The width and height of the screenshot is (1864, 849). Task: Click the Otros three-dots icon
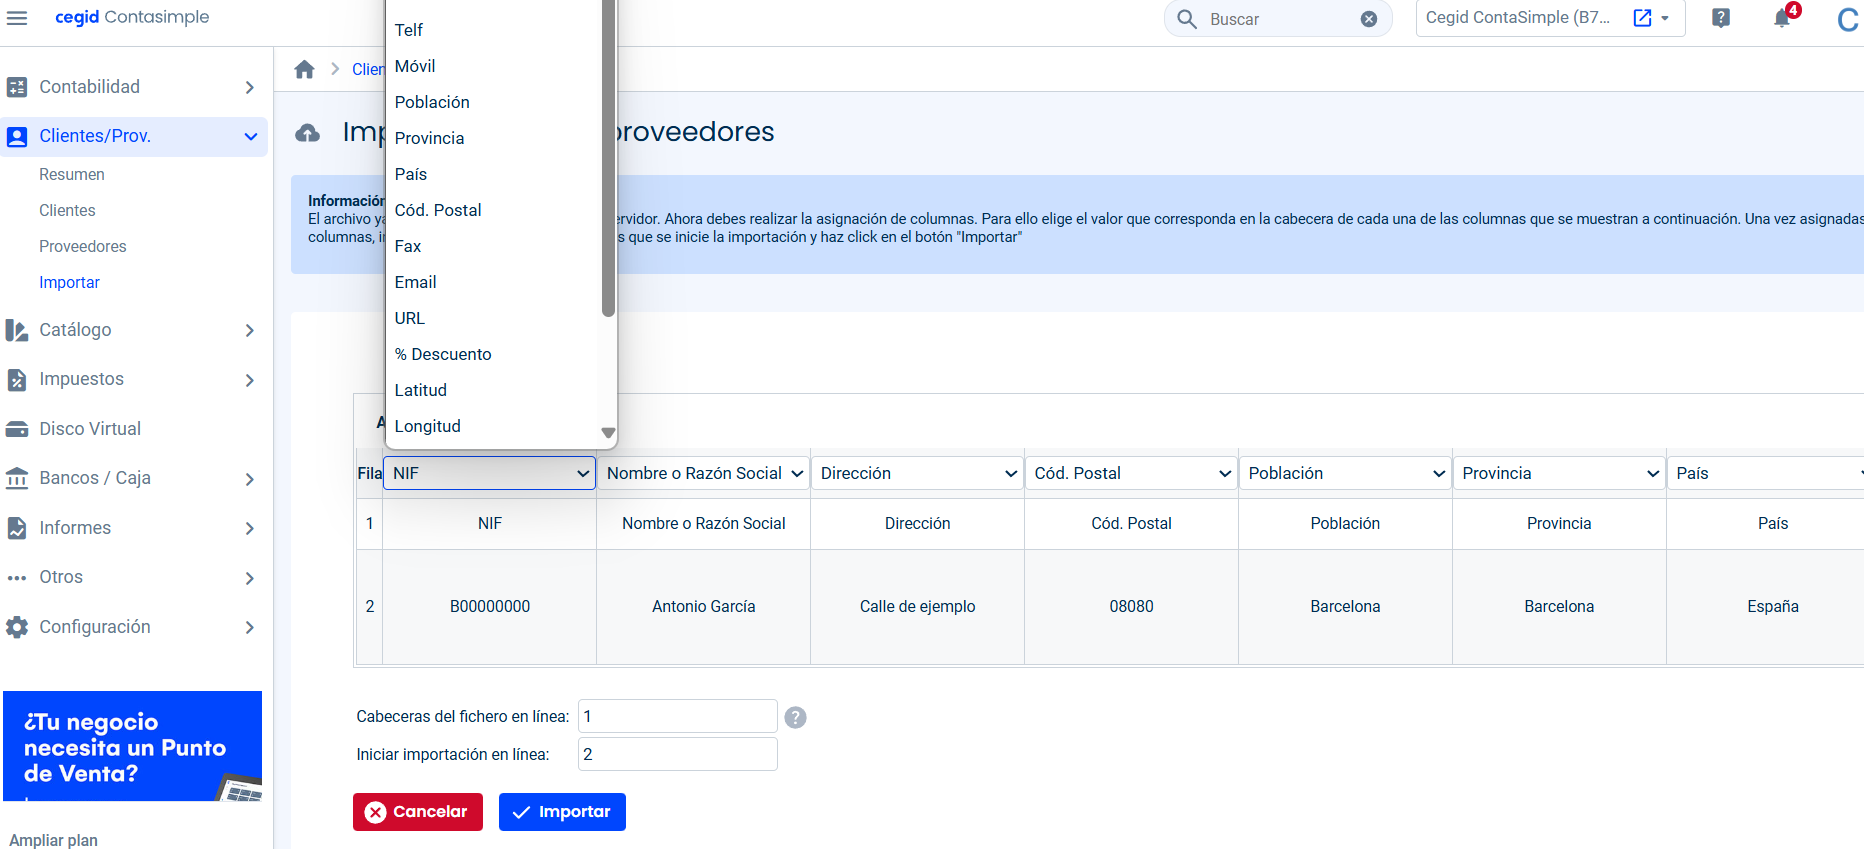click(x=17, y=578)
